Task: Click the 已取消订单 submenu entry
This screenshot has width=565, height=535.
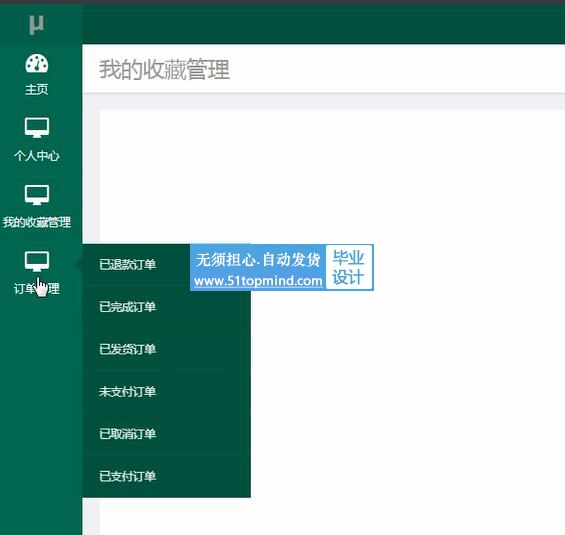Action: point(127,434)
